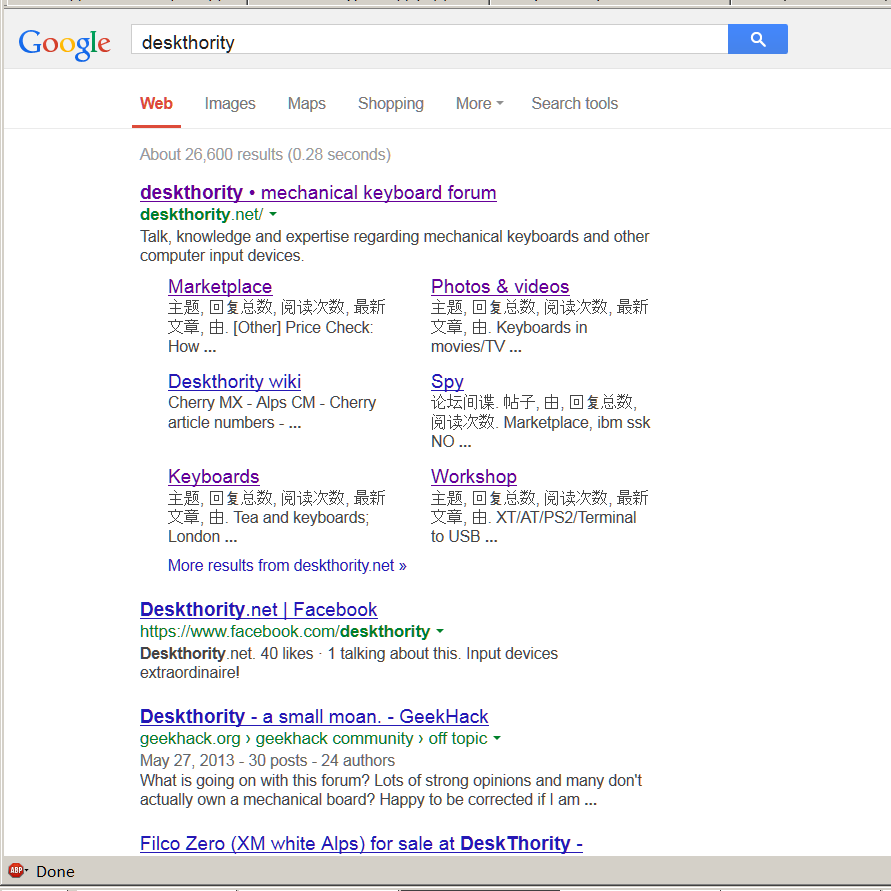Screen dimensions: 891x891
Task: Open Shopping search results
Action: [390, 103]
